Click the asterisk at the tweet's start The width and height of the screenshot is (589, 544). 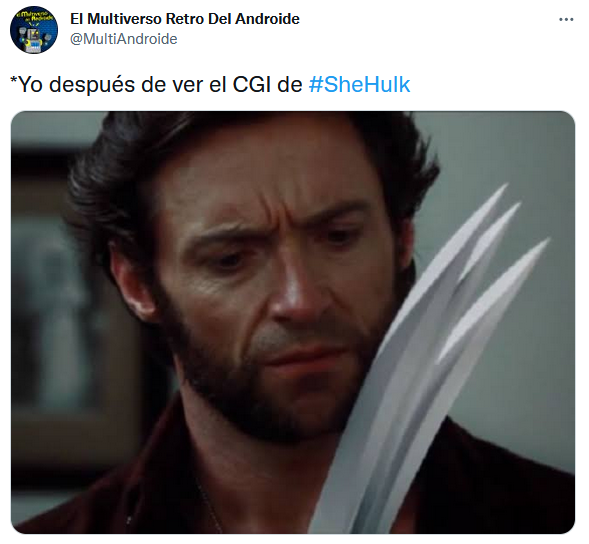[14, 81]
